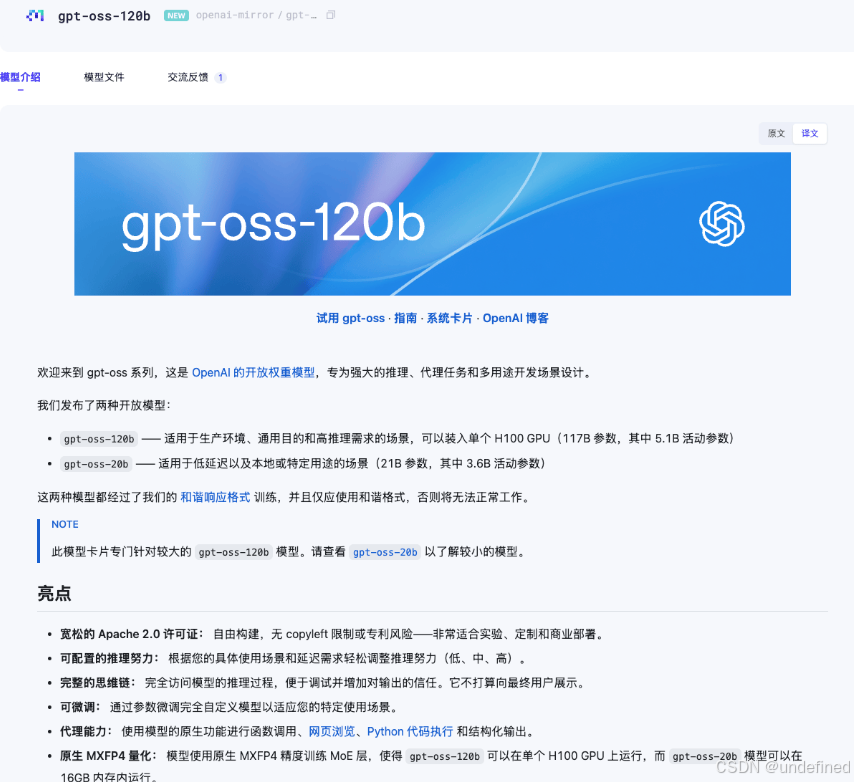Open the 模型介绍 tab
The image size is (854, 782).
coord(20,77)
